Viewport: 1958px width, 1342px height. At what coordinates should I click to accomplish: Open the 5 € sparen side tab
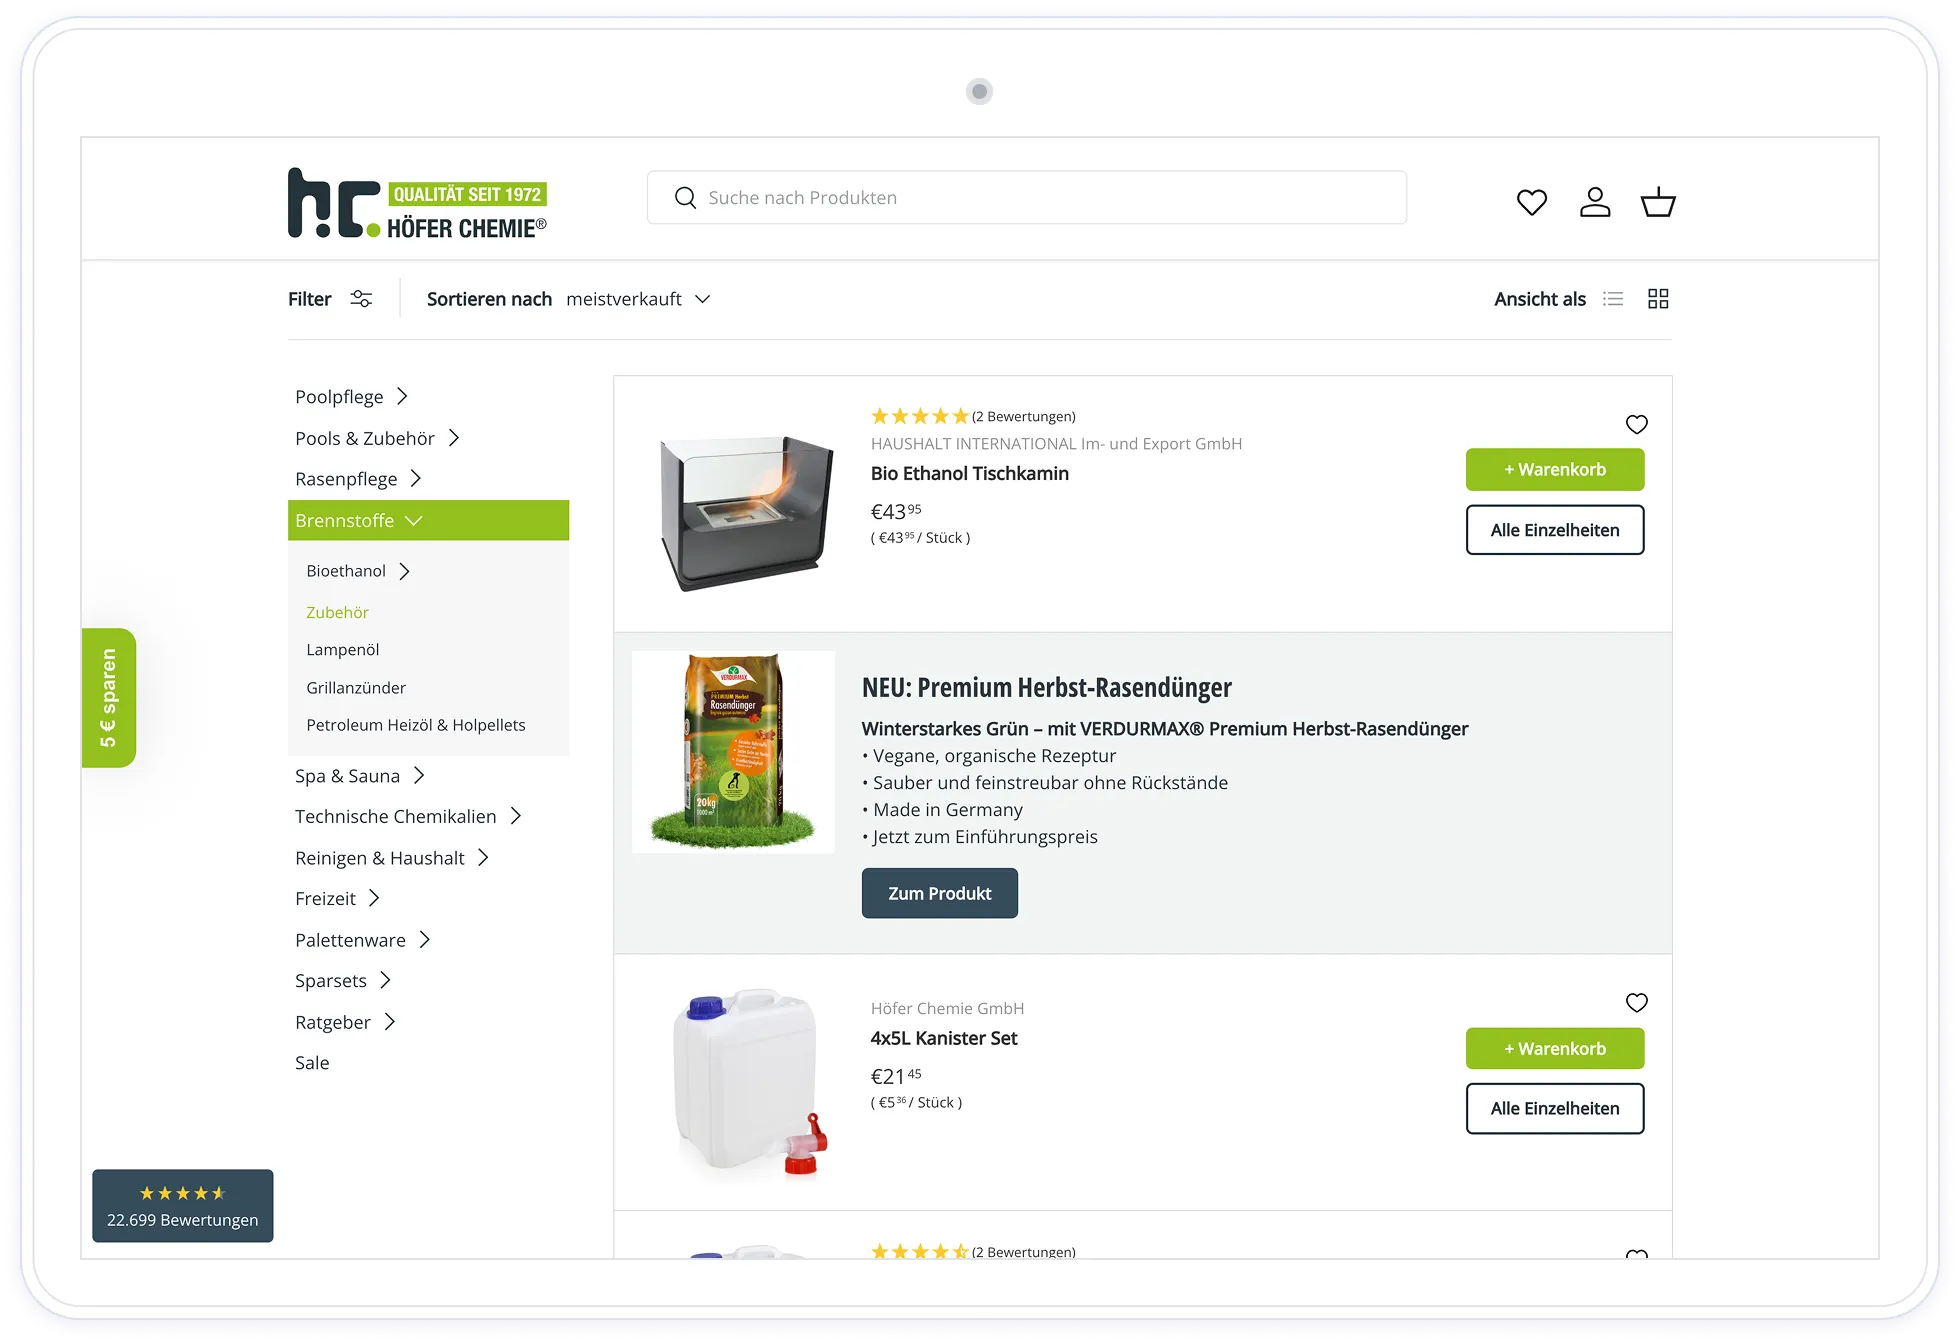coord(108,698)
